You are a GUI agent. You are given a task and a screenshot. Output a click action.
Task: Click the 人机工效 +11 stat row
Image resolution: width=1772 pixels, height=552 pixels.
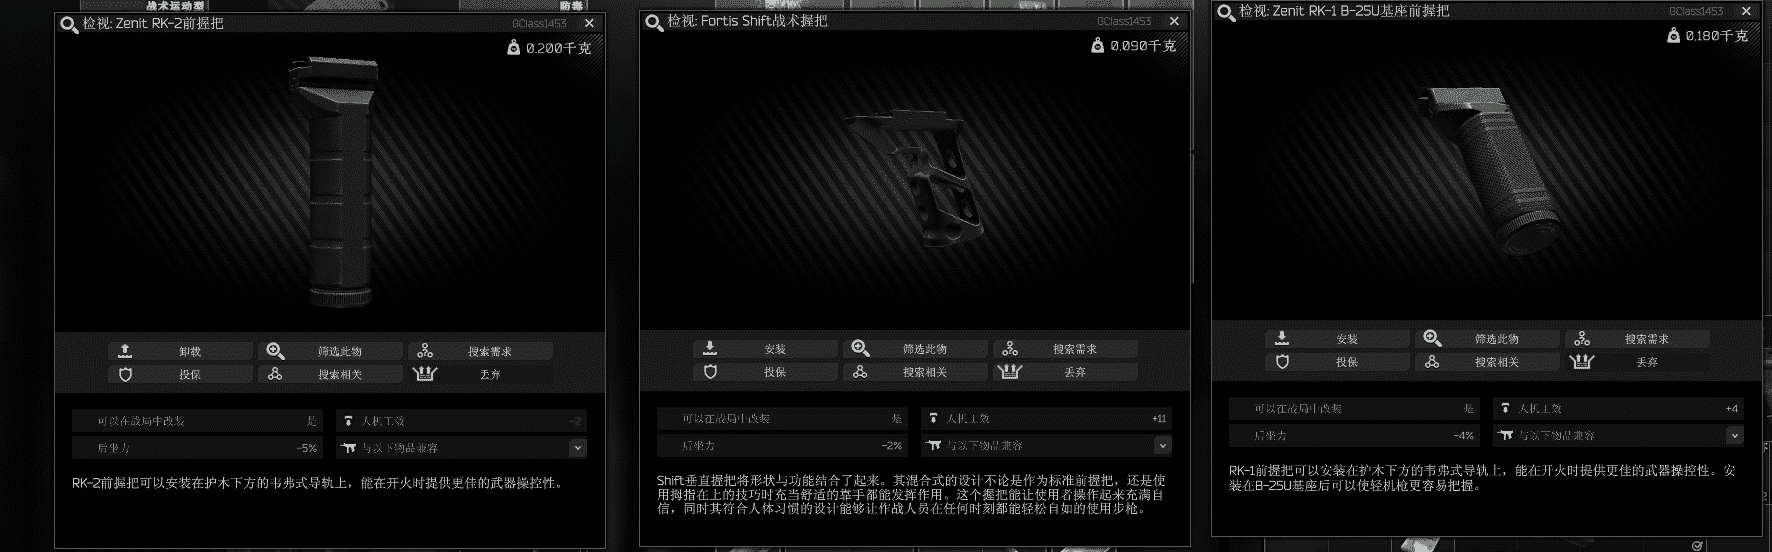[x=1046, y=418]
